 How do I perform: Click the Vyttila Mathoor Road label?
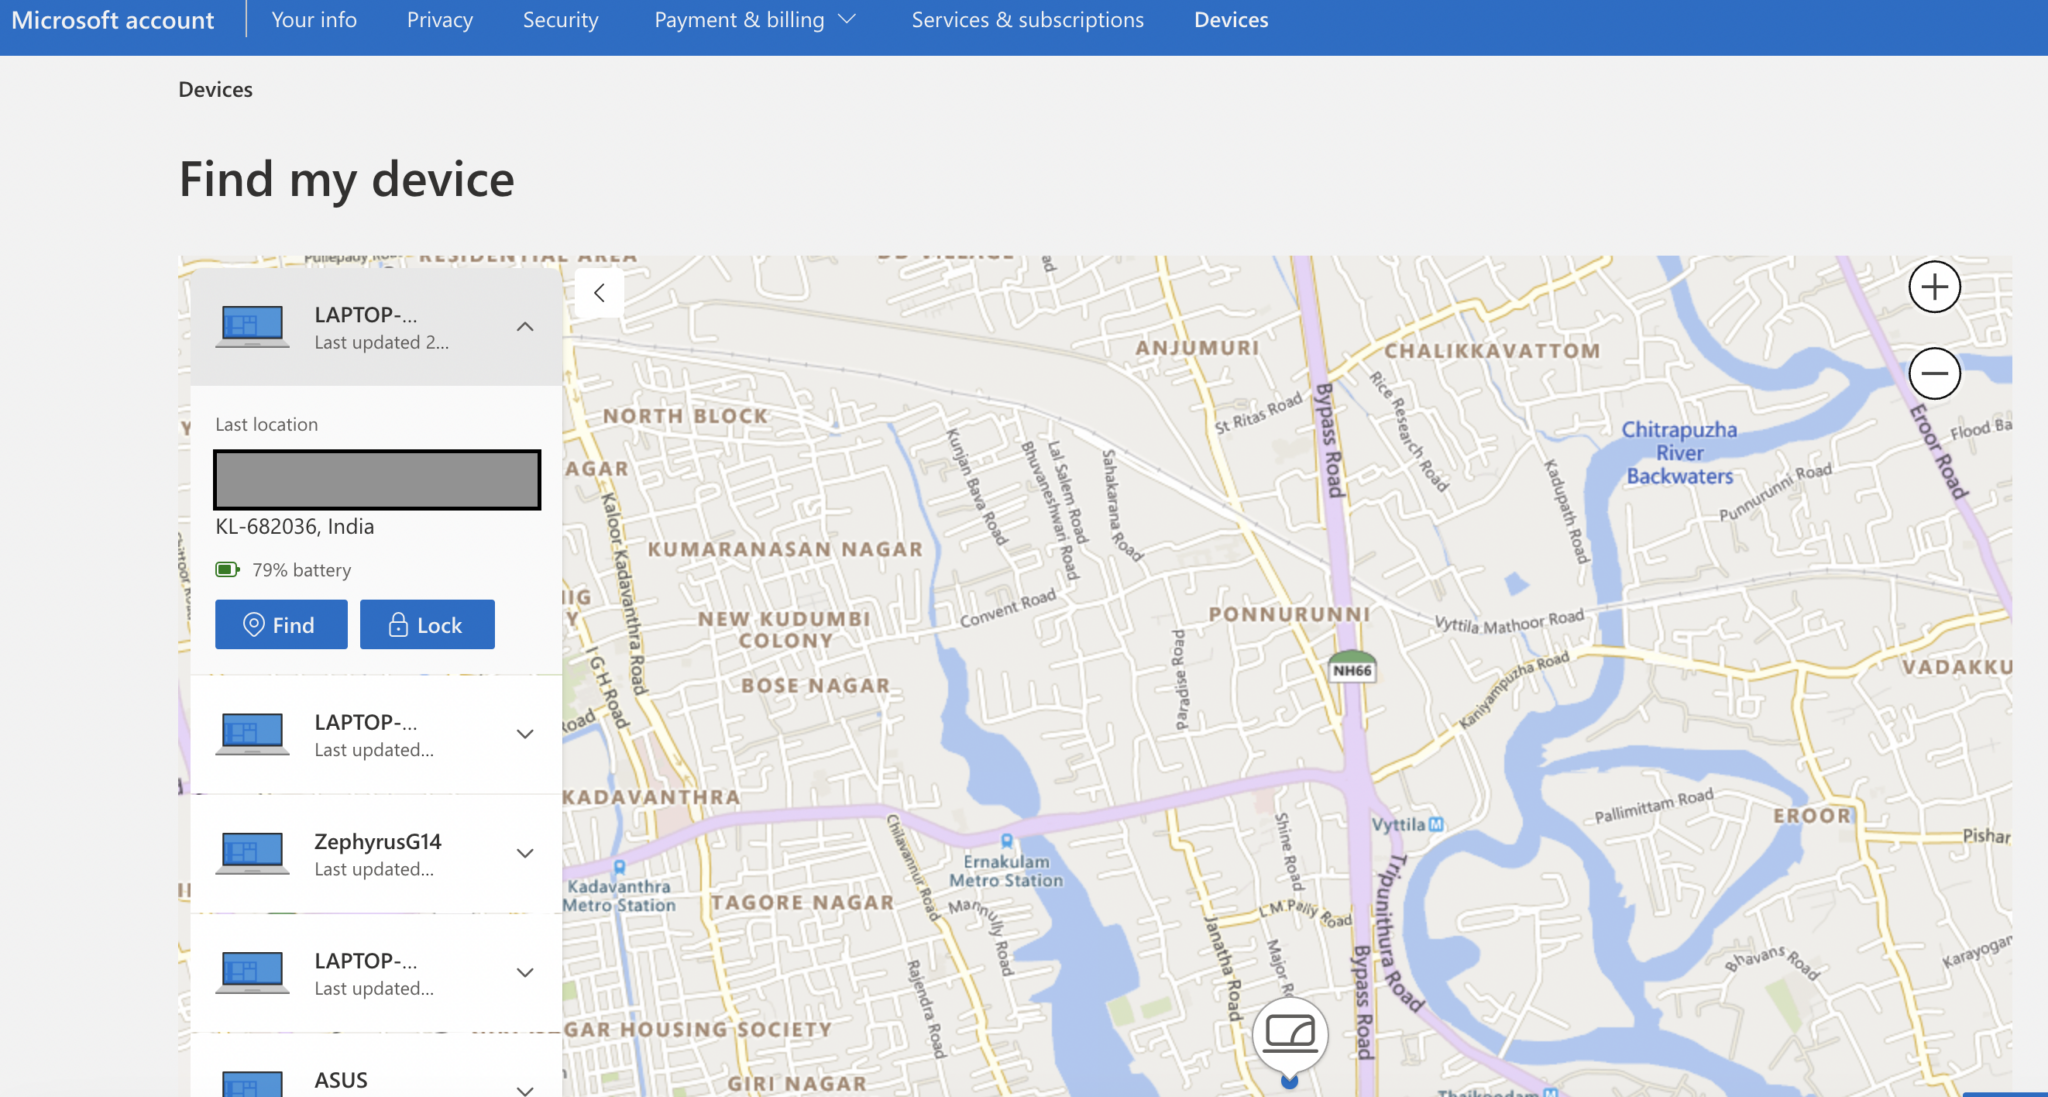(x=1510, y=622)
